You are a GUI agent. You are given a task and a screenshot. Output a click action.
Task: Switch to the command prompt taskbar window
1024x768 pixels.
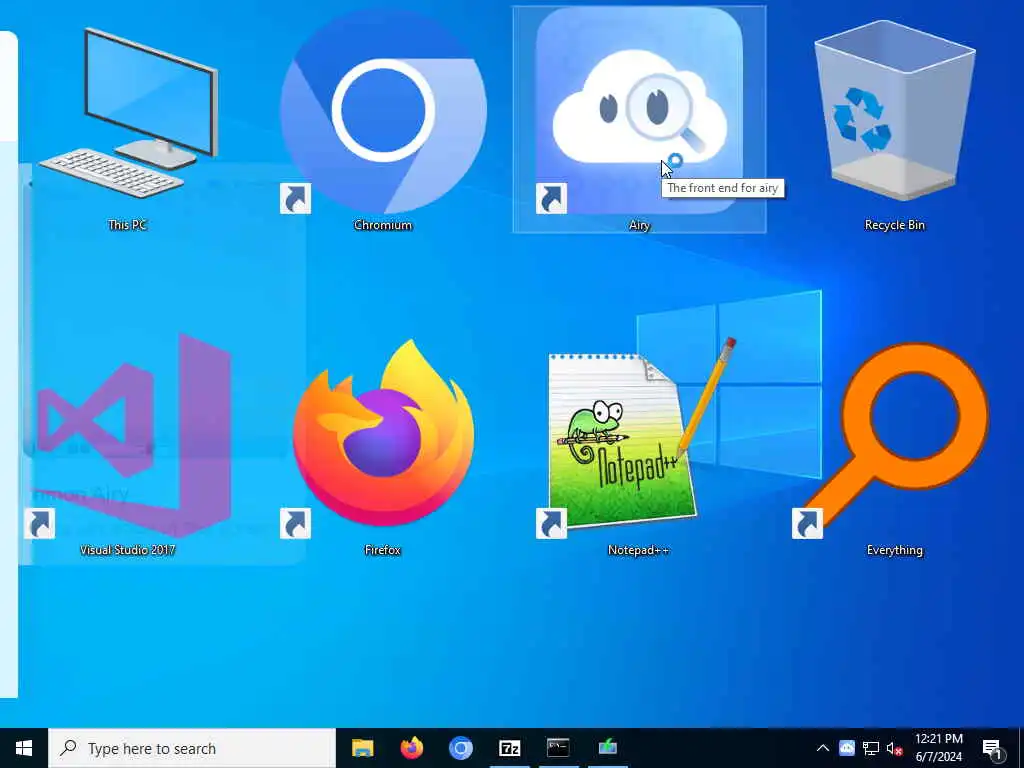[x=558, y=748]
